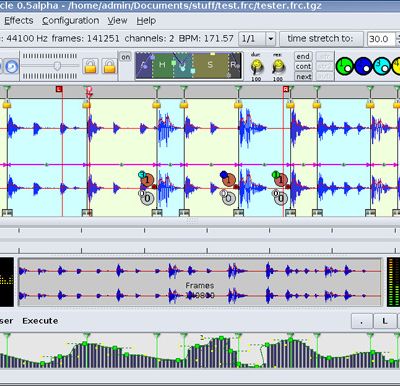Screen dimensions: 400x386
Task: Select the teal decay segment of the envelope
Action: pos(183,65)
